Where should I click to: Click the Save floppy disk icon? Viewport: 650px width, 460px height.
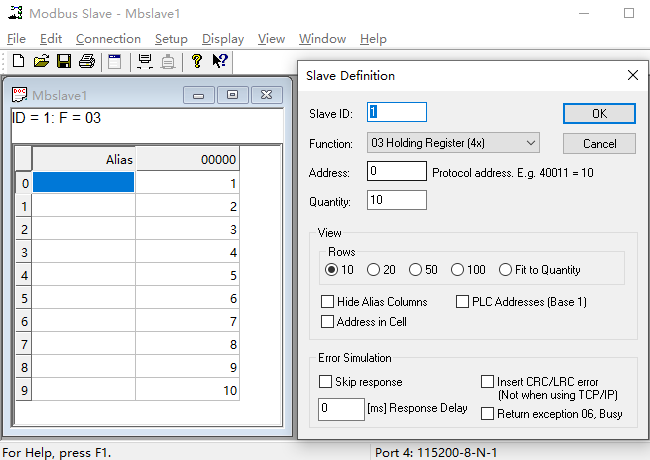click(x=64, y=61)
